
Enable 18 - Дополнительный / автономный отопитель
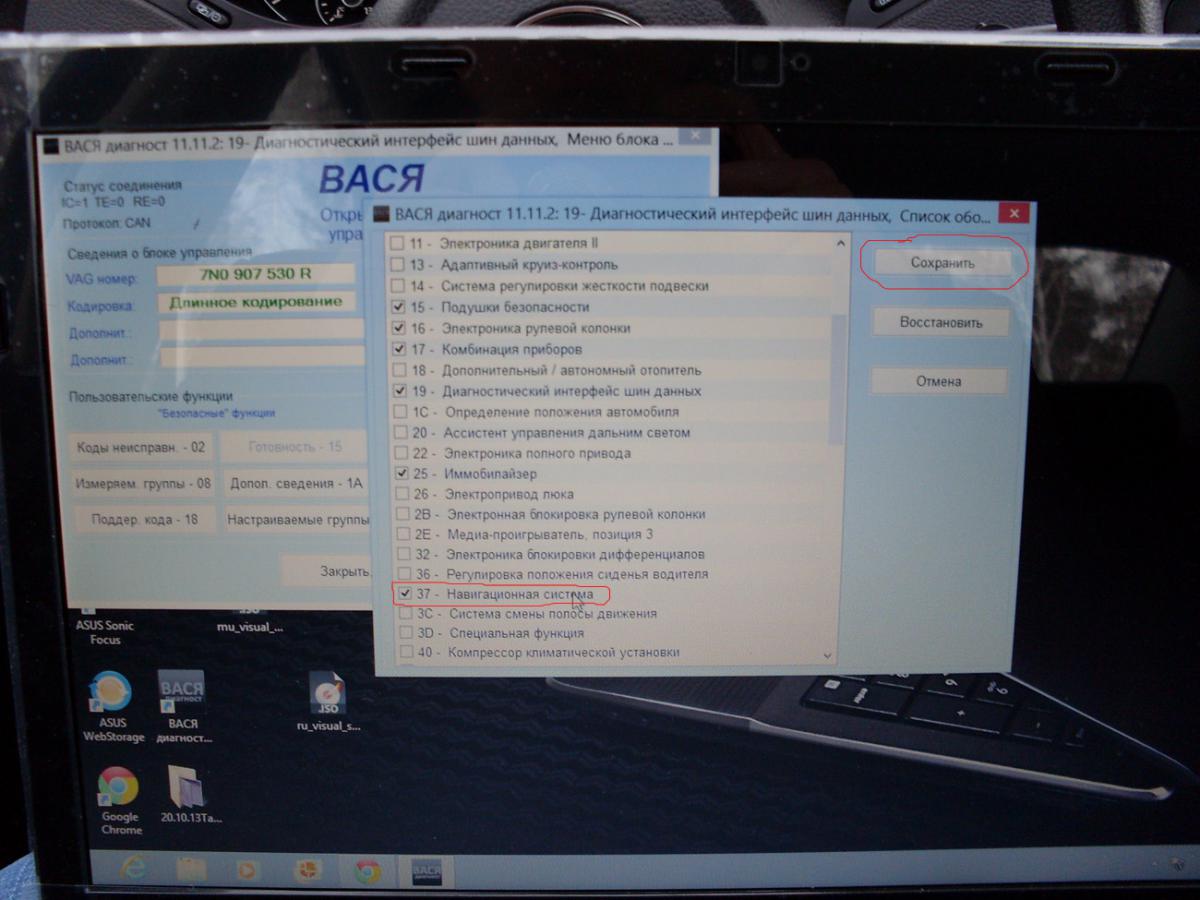coord(400,370)
